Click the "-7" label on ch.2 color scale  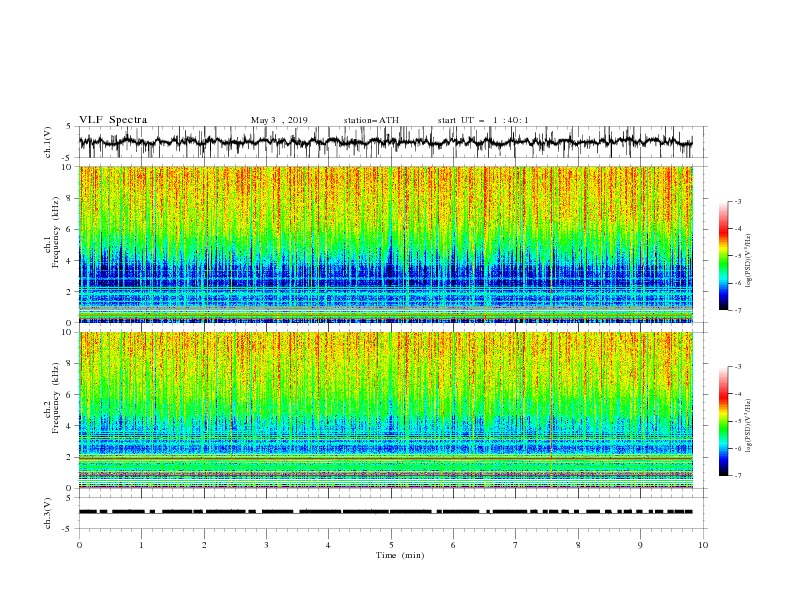coord(737,475)
